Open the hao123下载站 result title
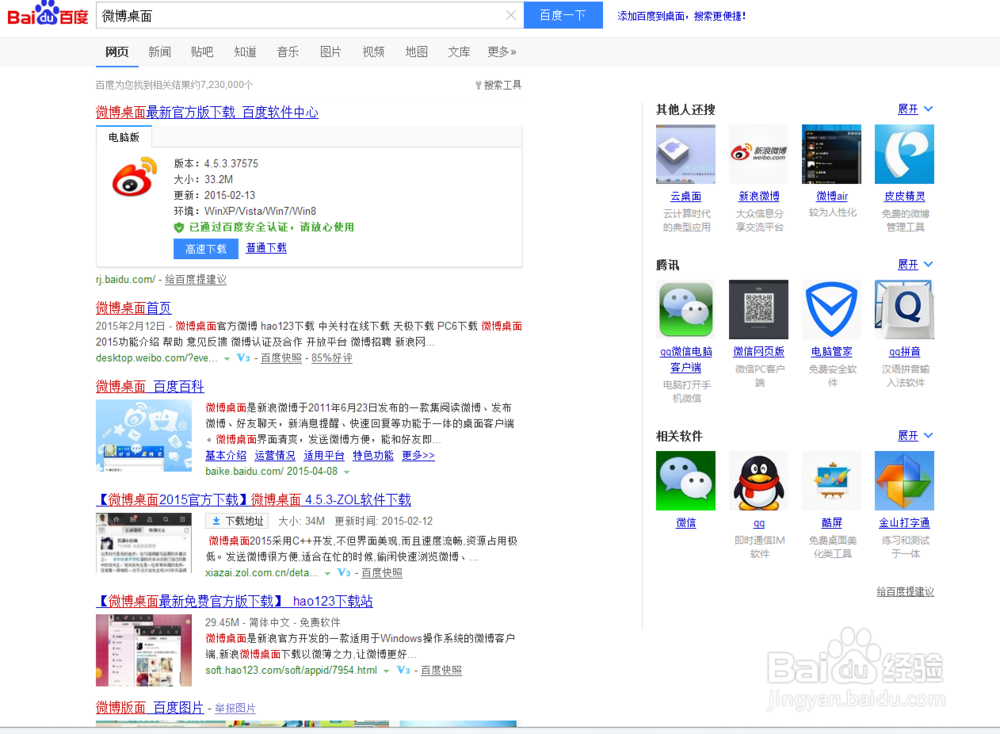The image size is (1000, 734). 234,601
